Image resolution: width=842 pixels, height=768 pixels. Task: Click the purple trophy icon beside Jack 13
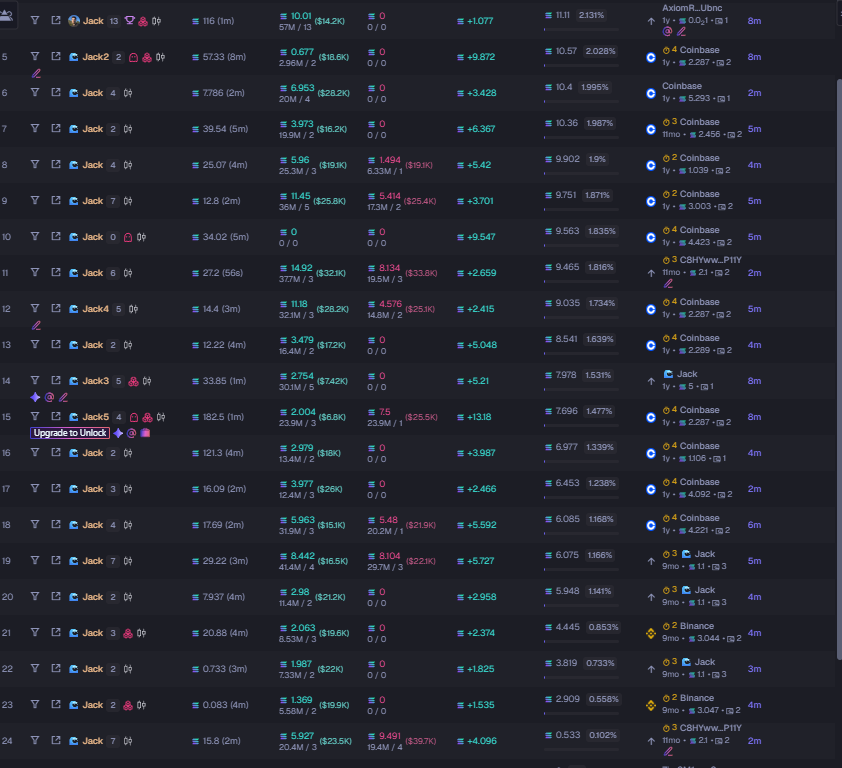129,20
